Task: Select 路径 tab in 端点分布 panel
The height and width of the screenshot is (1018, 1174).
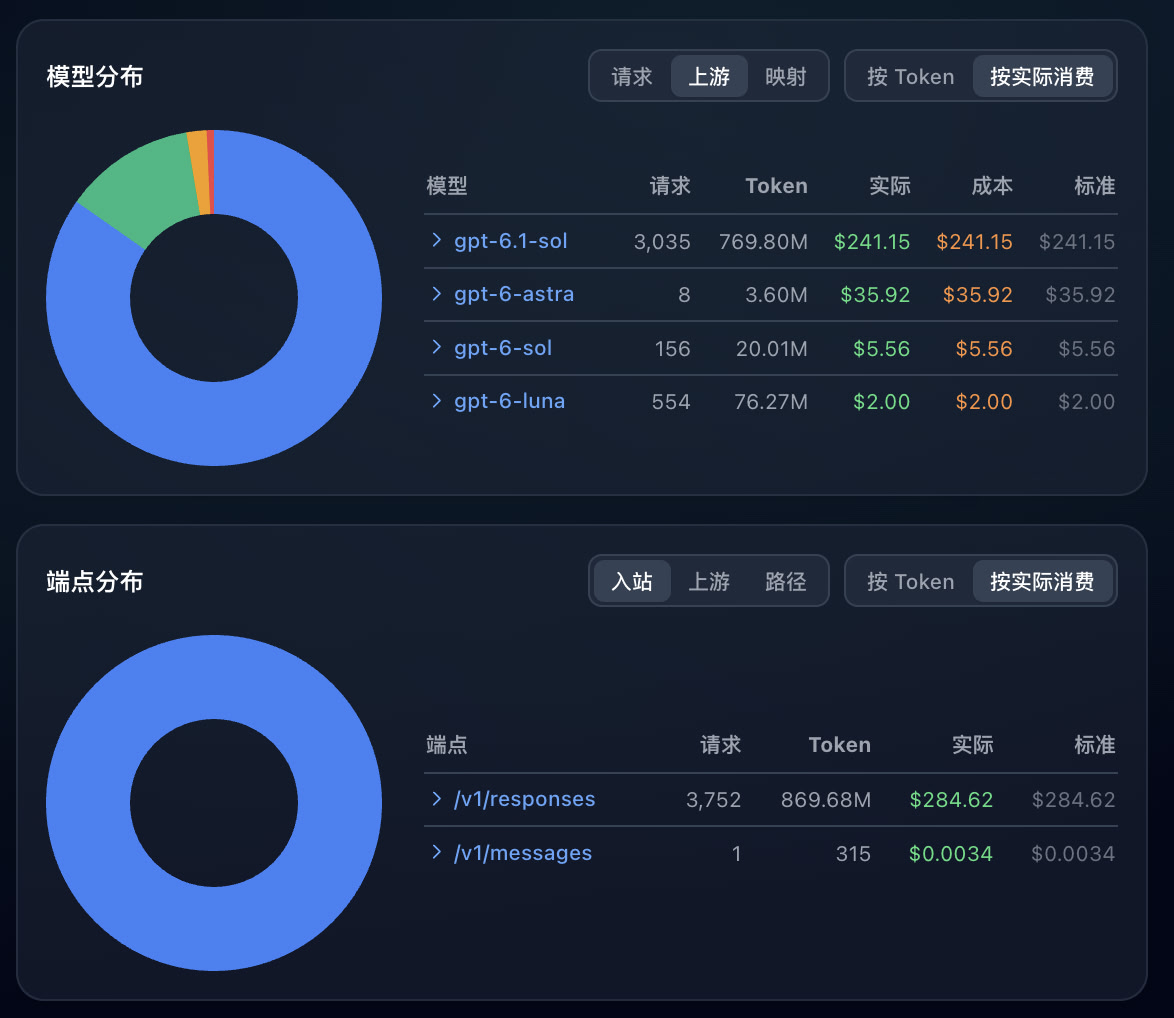Action: pos(785,582)
